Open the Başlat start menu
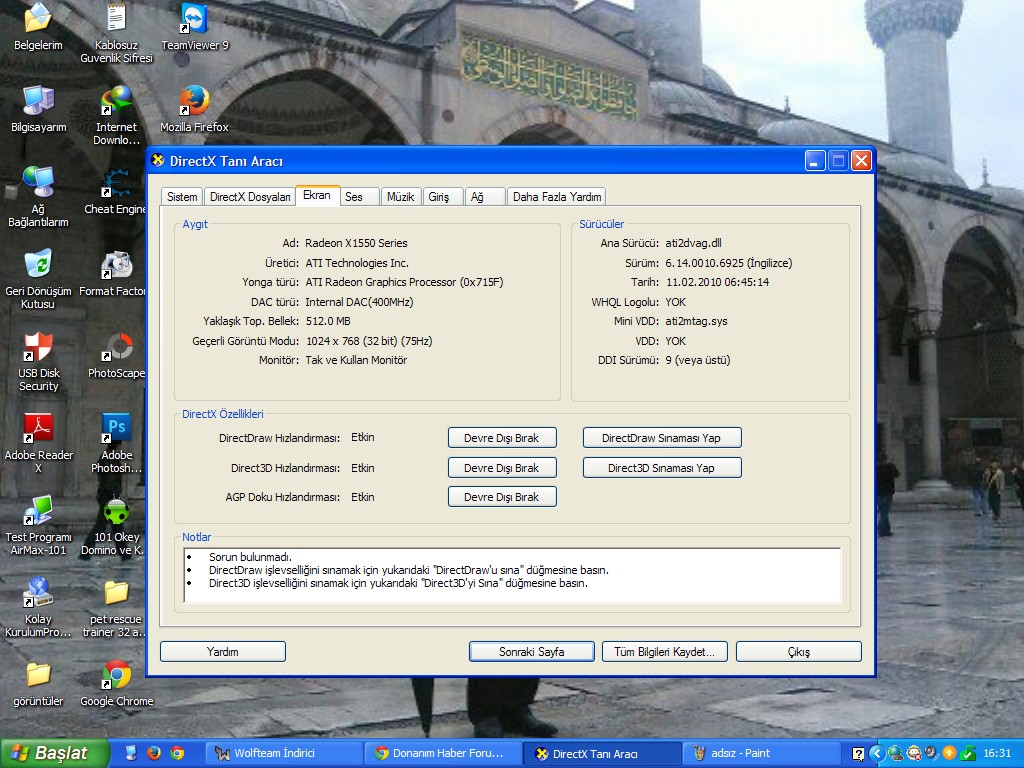Screen dimensions: 1024x768 coord(54,753)
